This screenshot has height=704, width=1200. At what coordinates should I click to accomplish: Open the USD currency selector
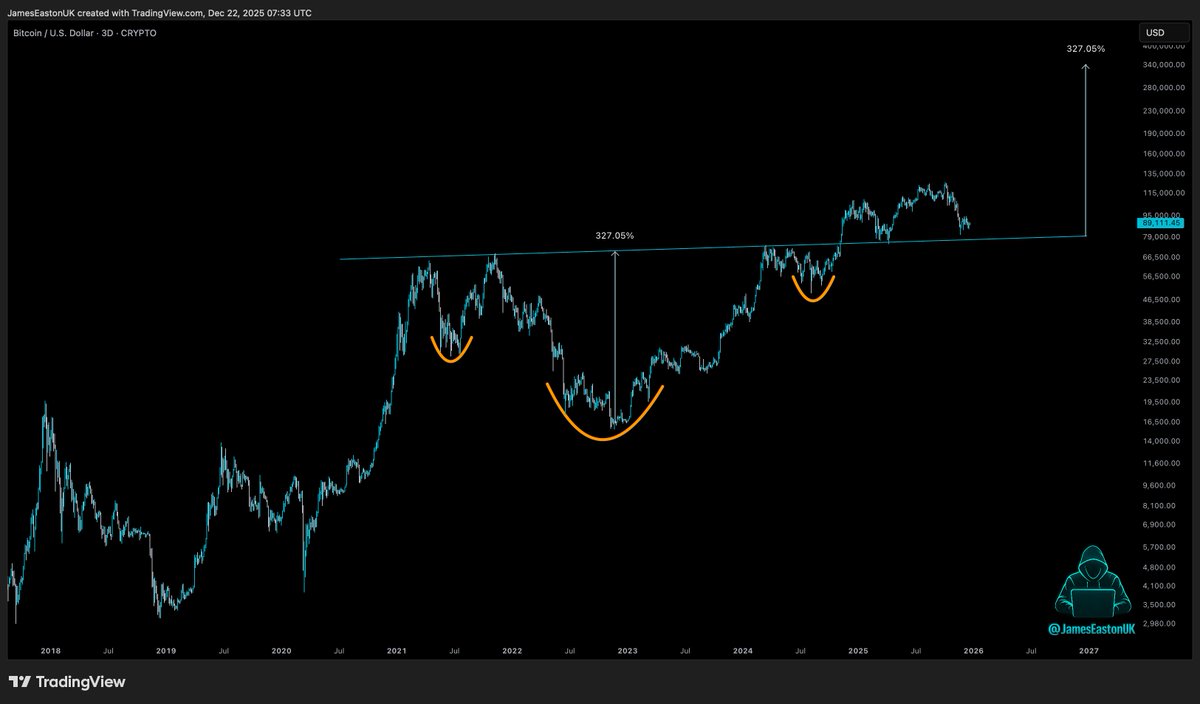(1165, 33)
